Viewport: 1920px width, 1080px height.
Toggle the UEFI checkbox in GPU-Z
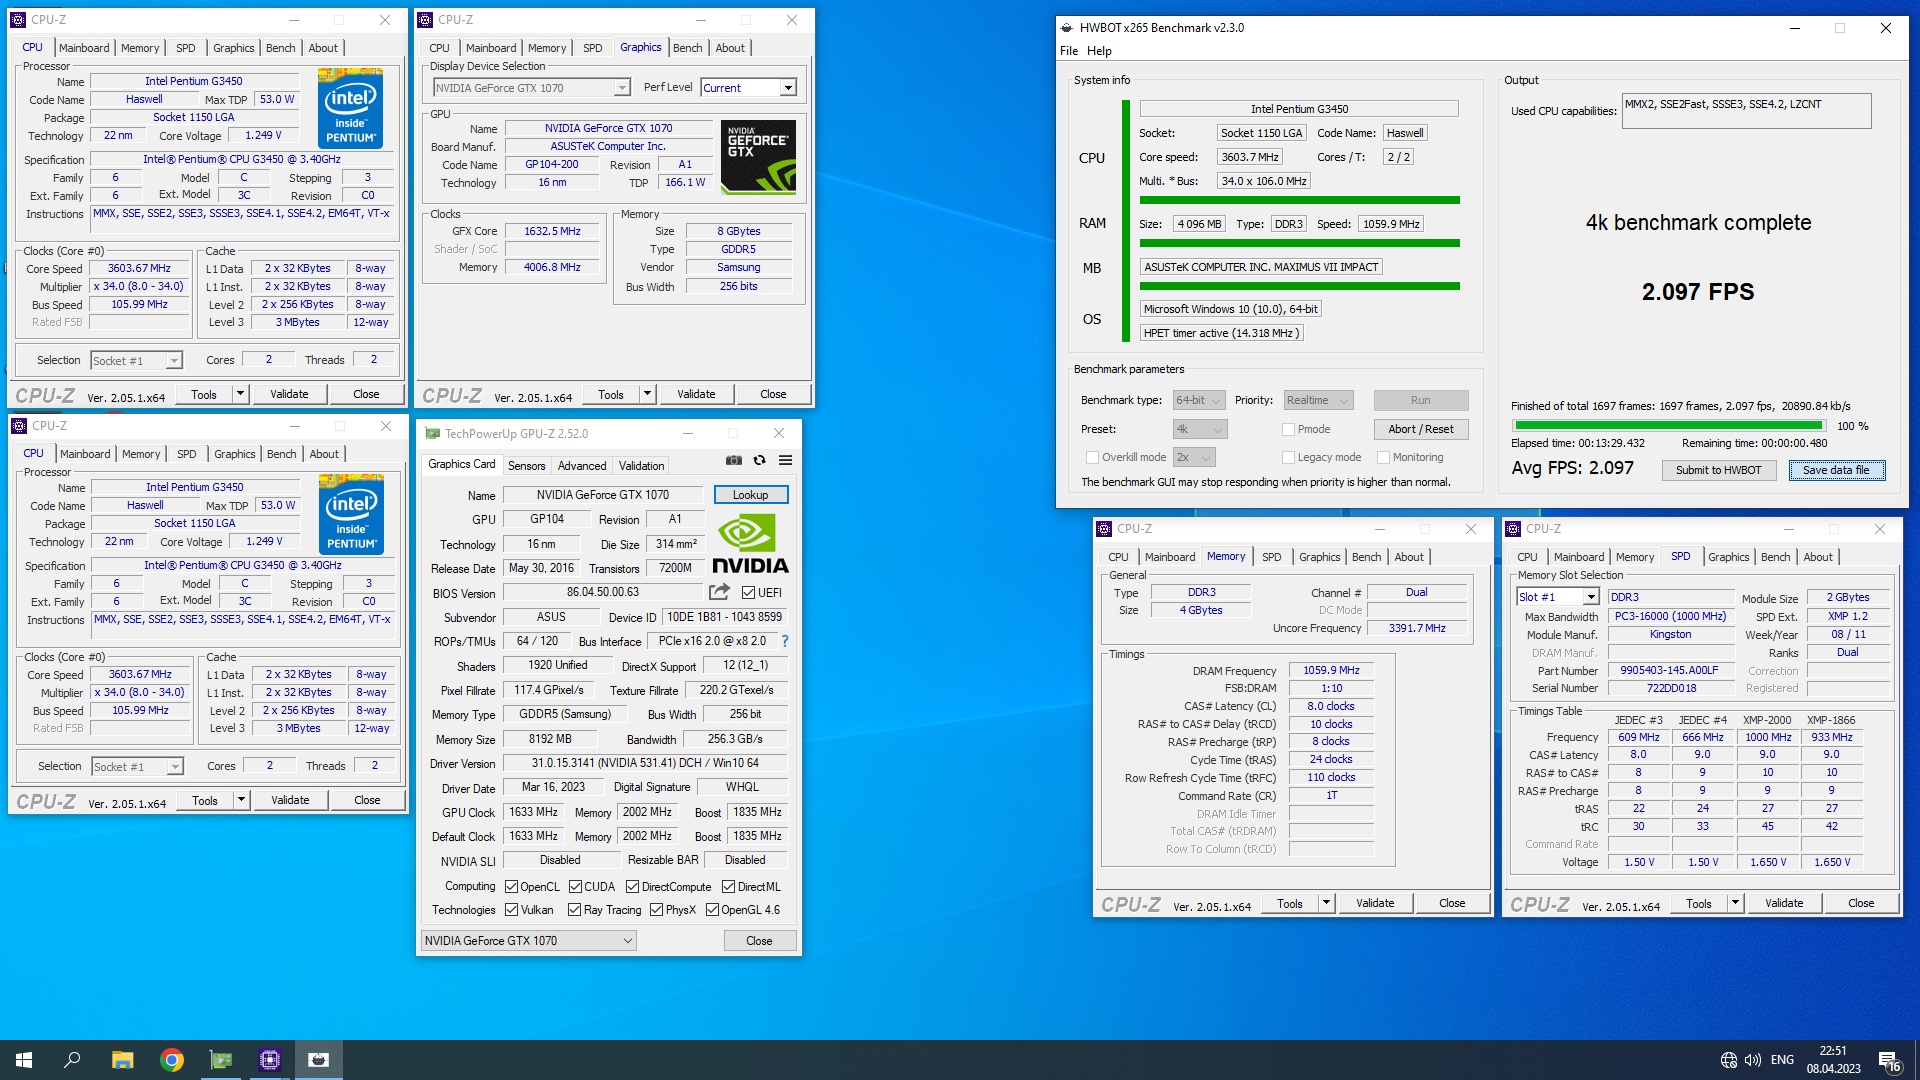(x=748, y=592)
